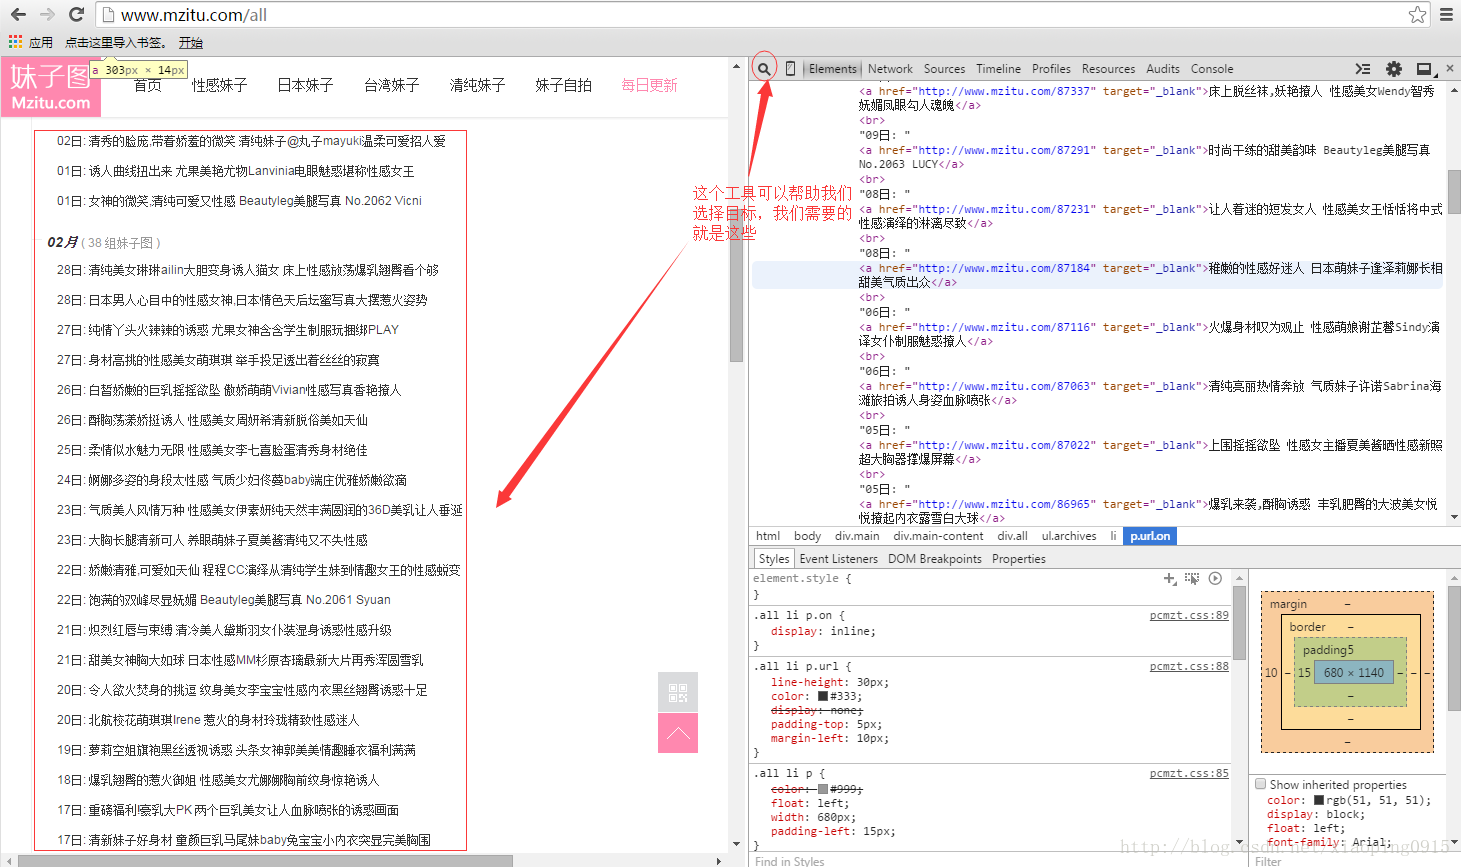This screenshot has height=867, width=1461.
Task: Open the rgb(51, 51, 51) color swatch
Action: [1319, 800]
